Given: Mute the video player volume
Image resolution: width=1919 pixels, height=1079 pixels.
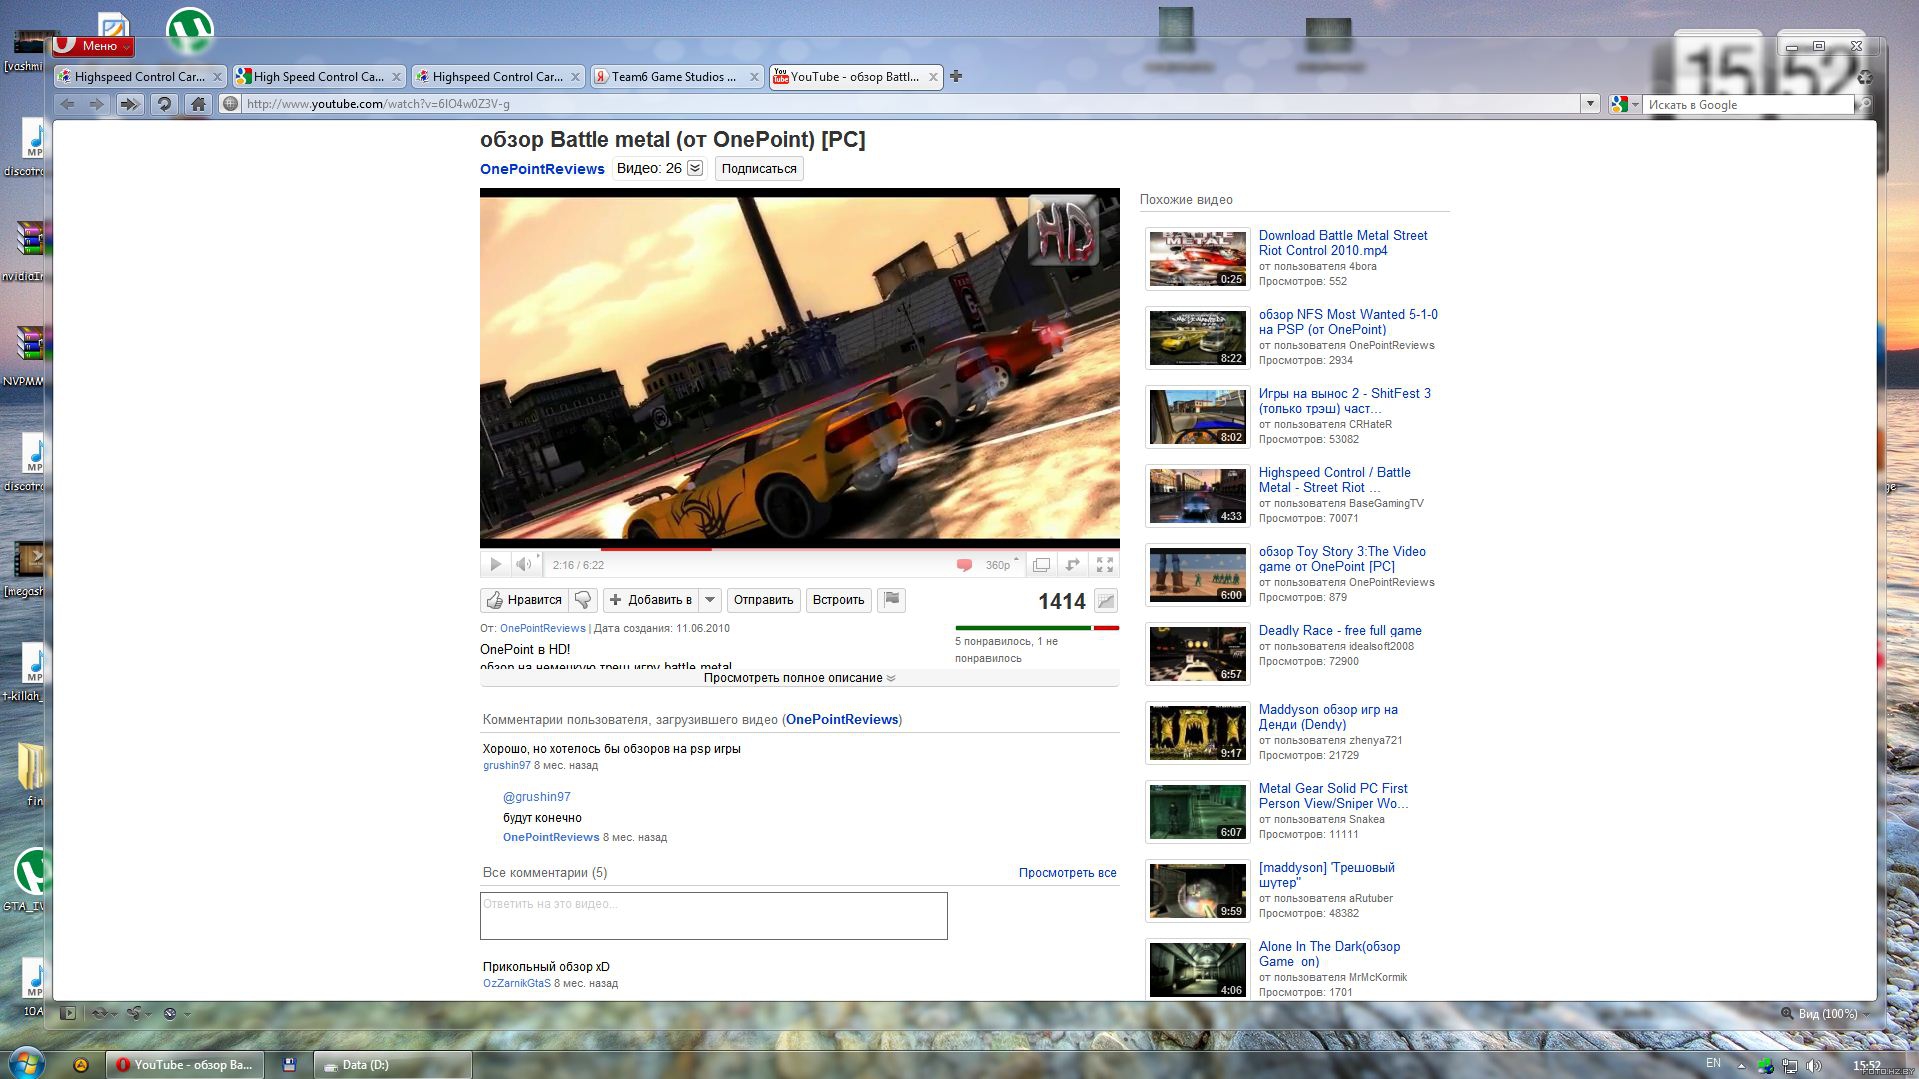Looking at the screenshot, I should tap(524, 565).
